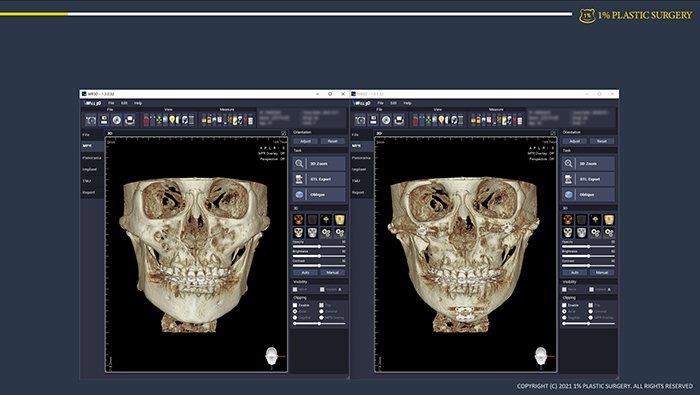Choose the gray skull 3D preset, left window
This screenshot has height=395, width=700.
tap(312, 232)
